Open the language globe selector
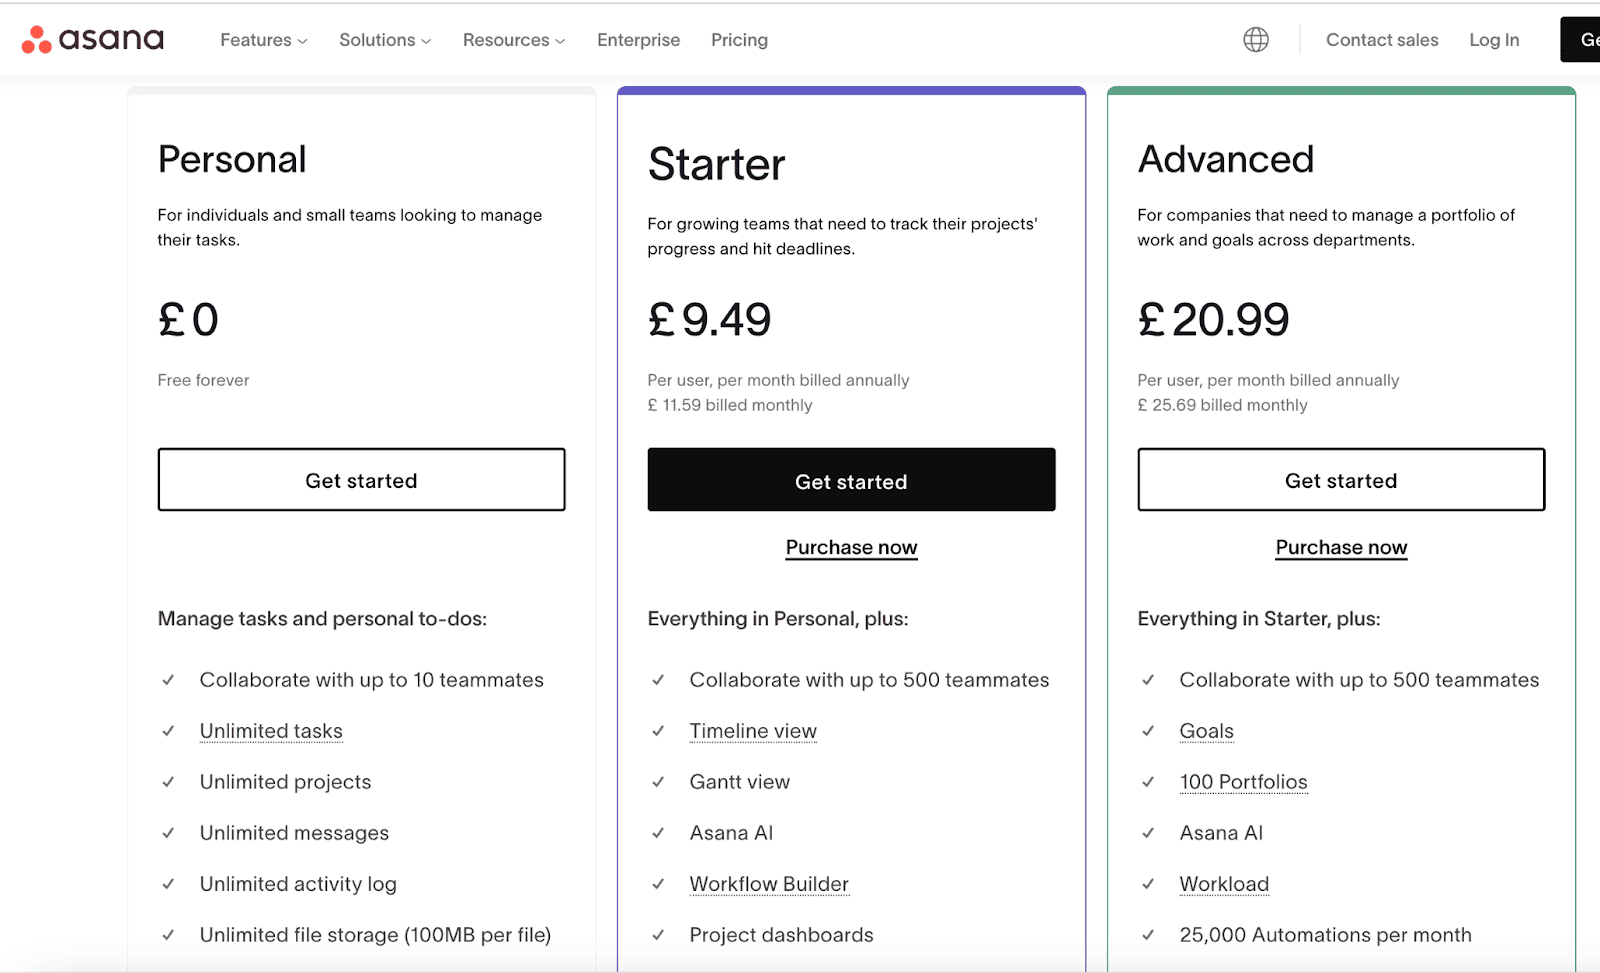Image resolution: width=1600 pixels, height=973 pixels. tap(1256, 40)
